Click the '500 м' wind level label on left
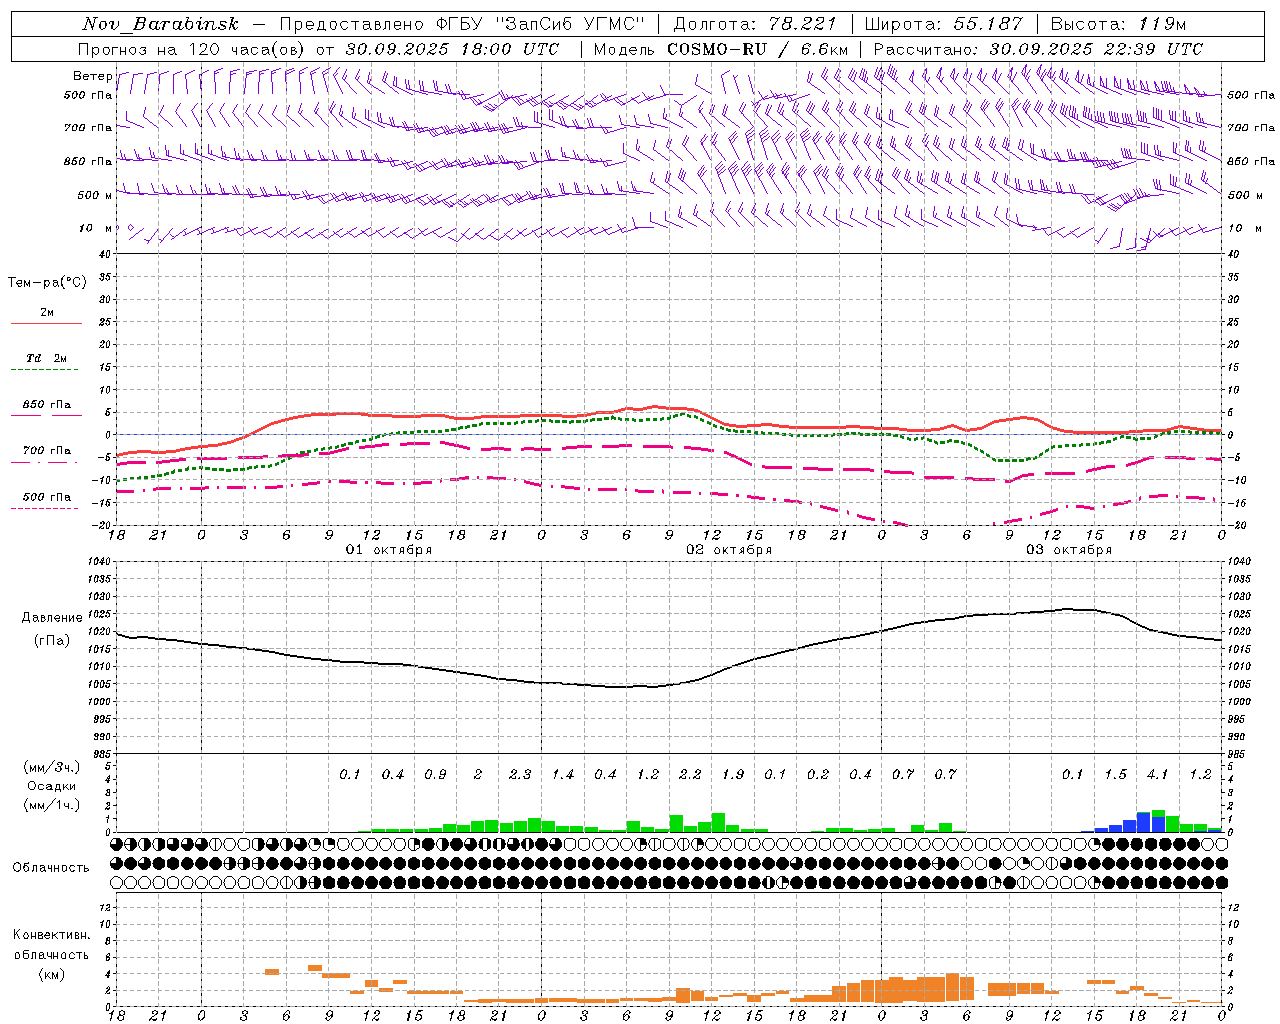This screenshot has width=1280, height=1024. click(x=96, y=195)
